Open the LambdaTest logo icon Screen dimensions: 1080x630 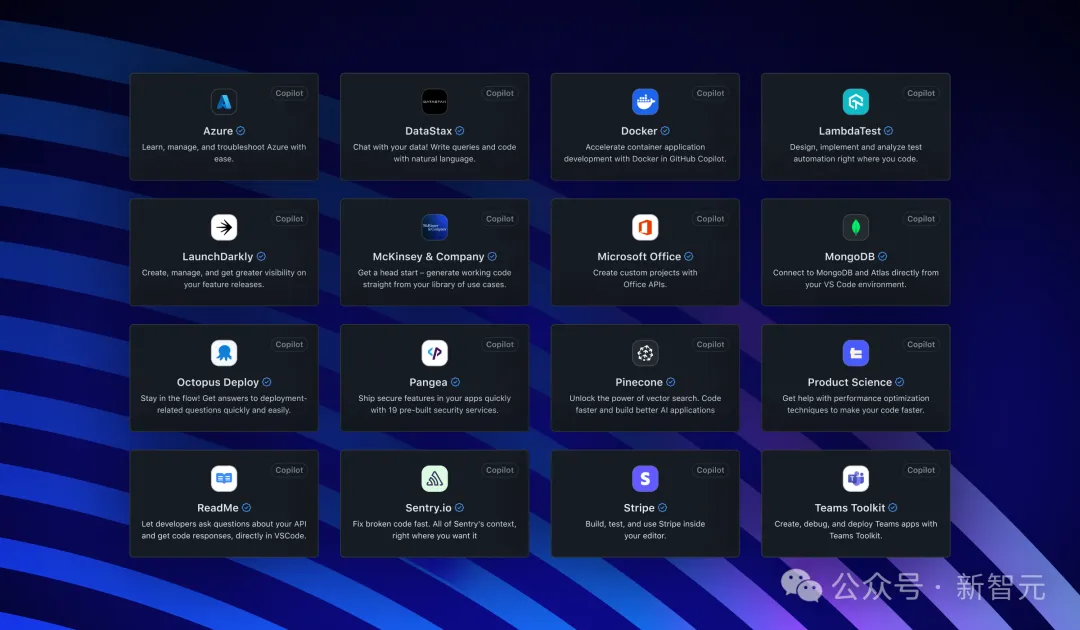(855, 102)
